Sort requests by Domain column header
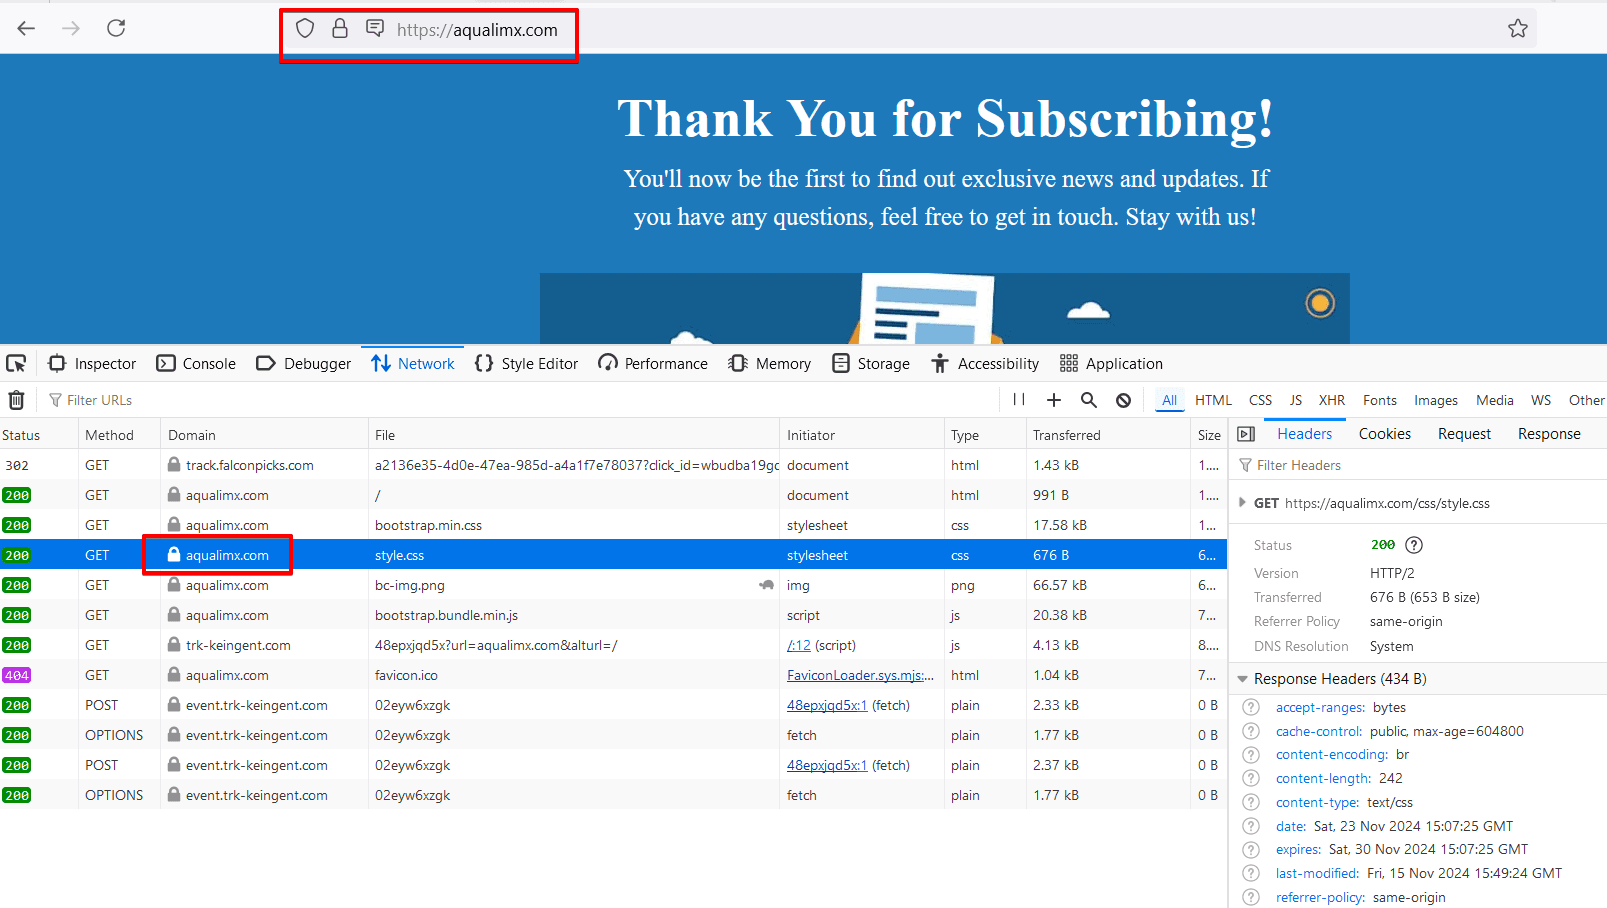 pos(264,435)
